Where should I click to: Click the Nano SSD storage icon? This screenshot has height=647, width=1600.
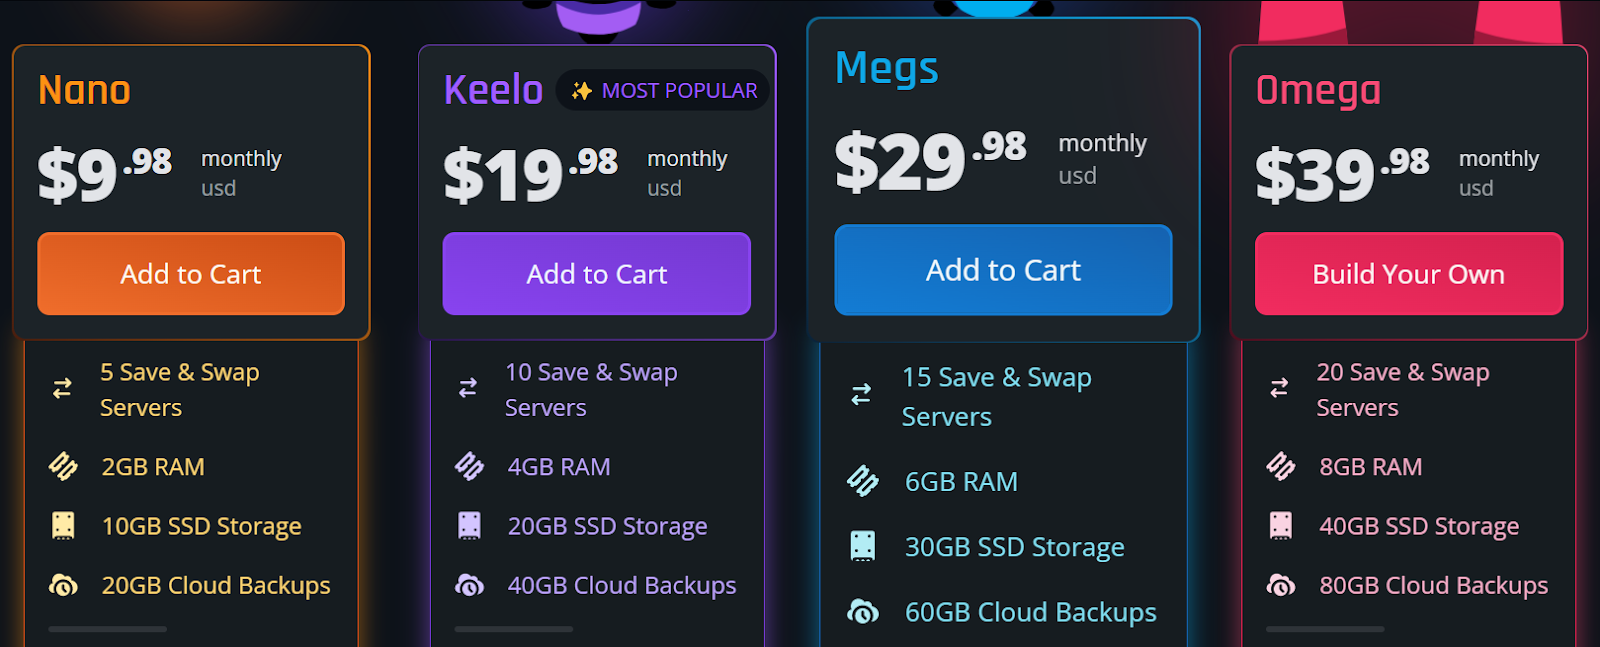click(x=63, y=525)
